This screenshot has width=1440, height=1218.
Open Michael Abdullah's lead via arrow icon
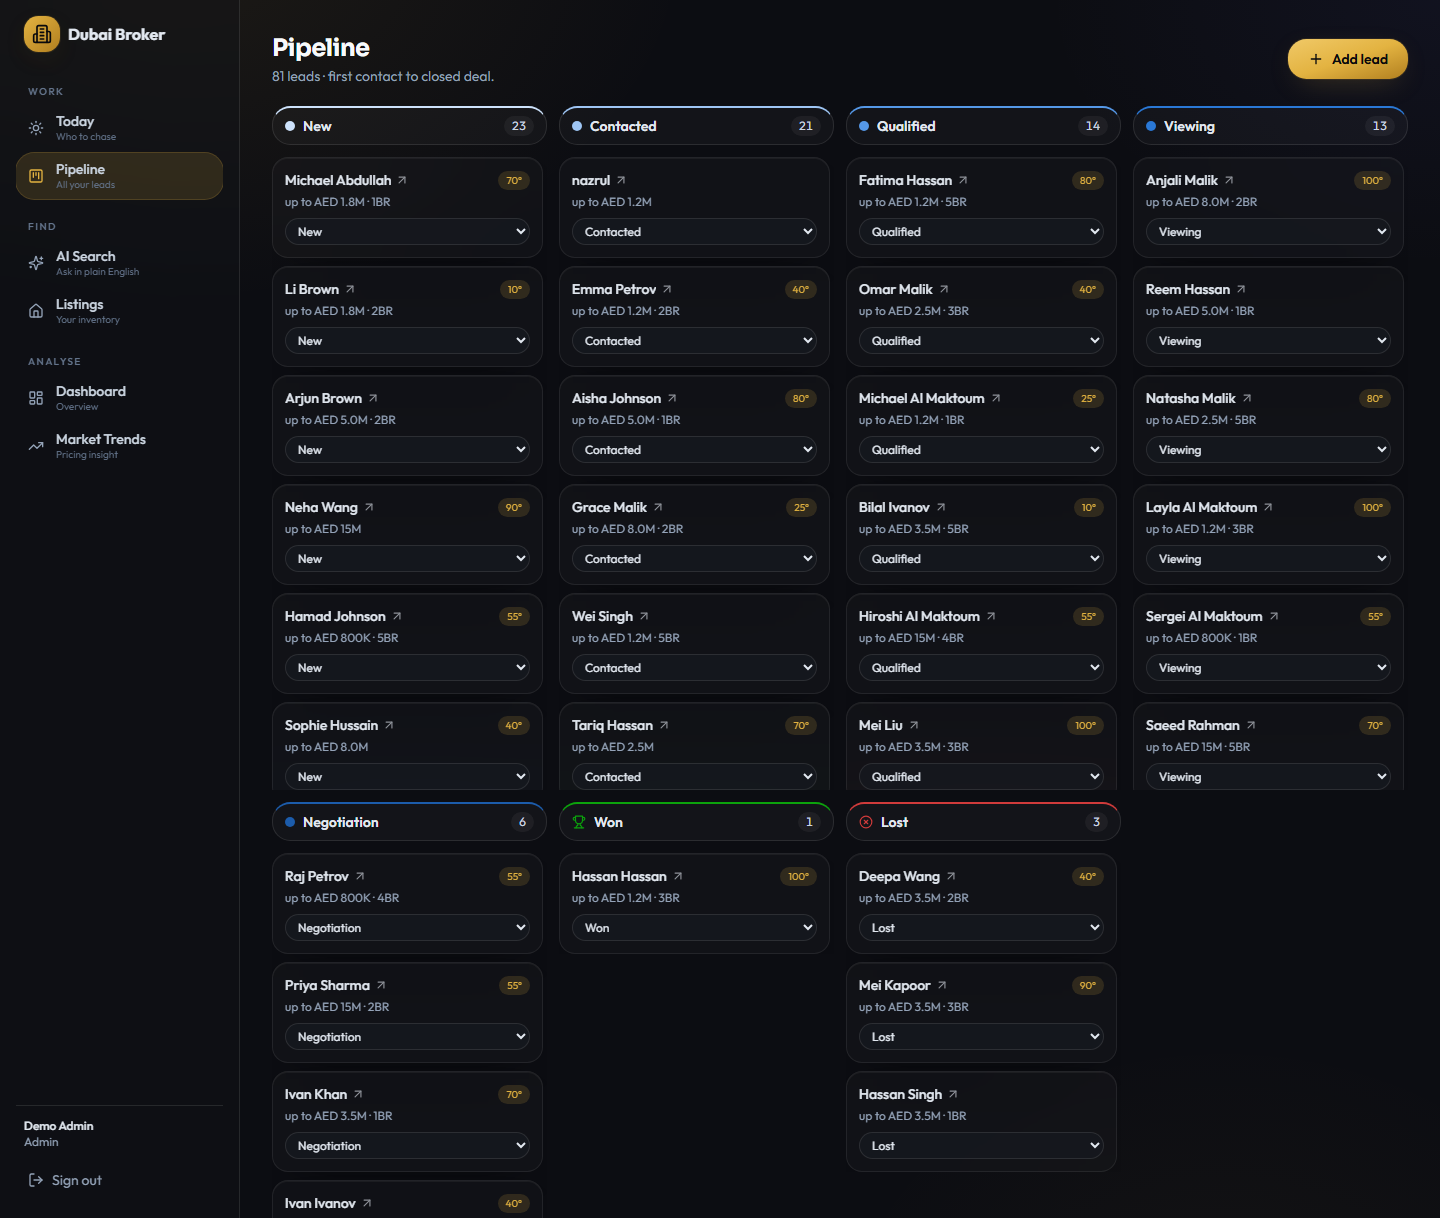[402, 180]
